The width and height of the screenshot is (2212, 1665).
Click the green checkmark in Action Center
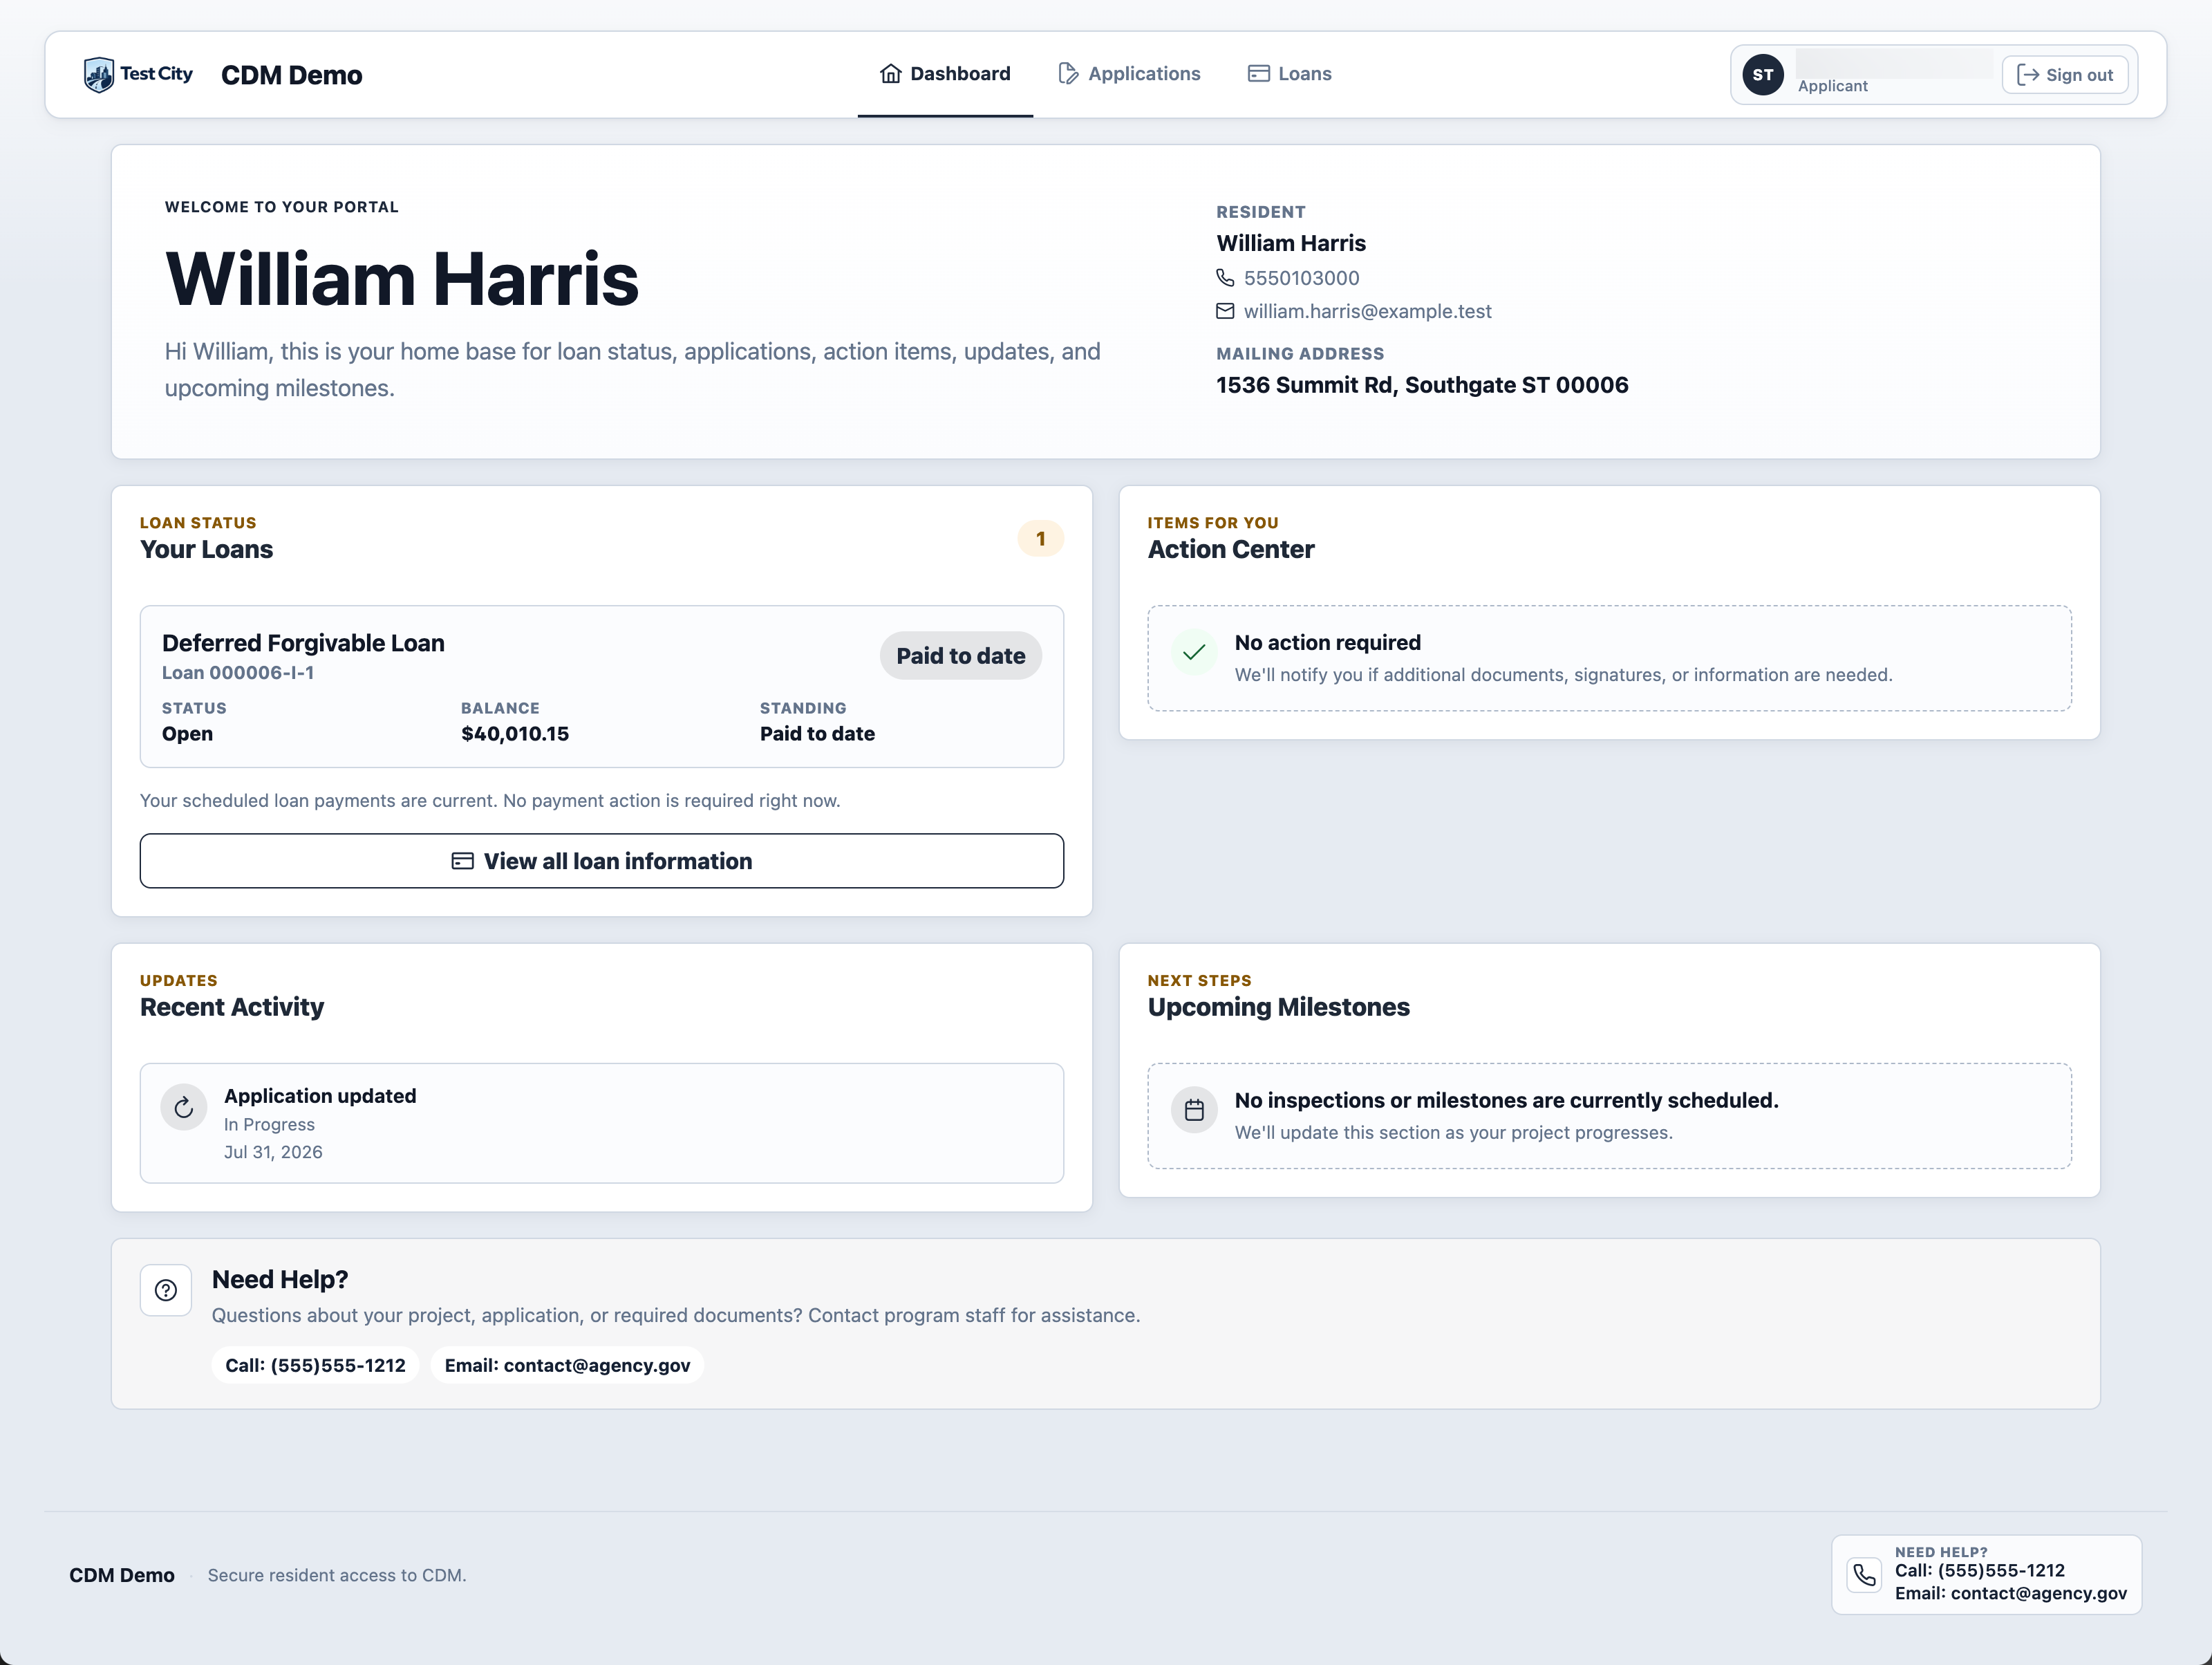[x=1193, y=653]
